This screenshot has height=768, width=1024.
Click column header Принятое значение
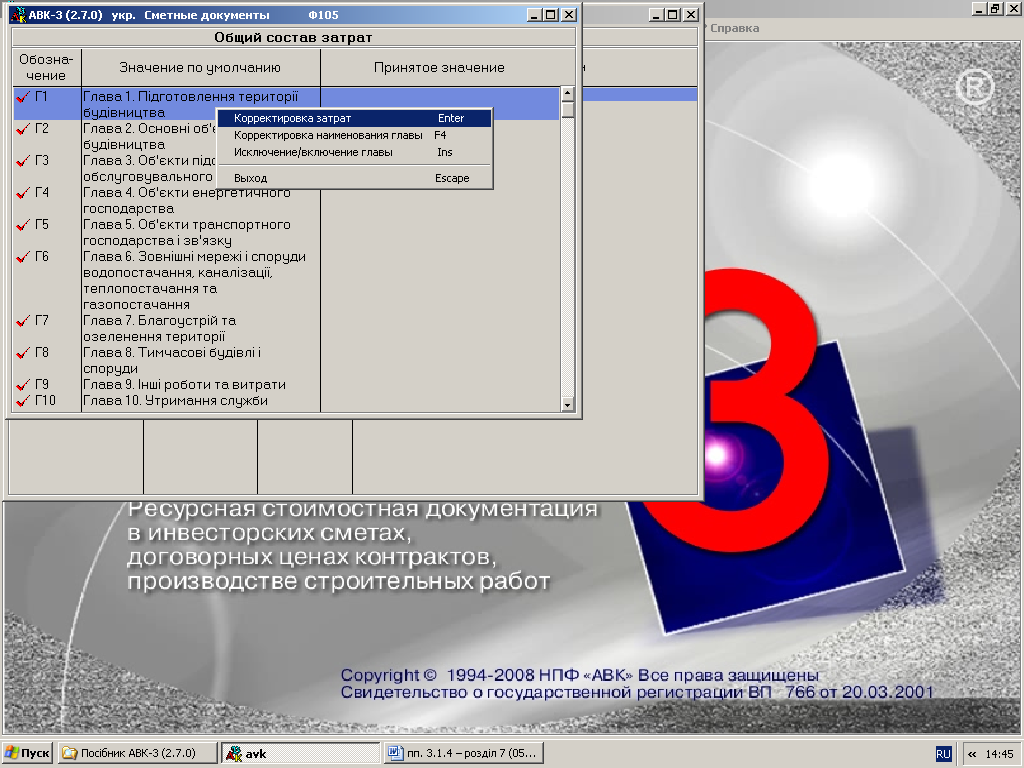click(x=440, y=67)
